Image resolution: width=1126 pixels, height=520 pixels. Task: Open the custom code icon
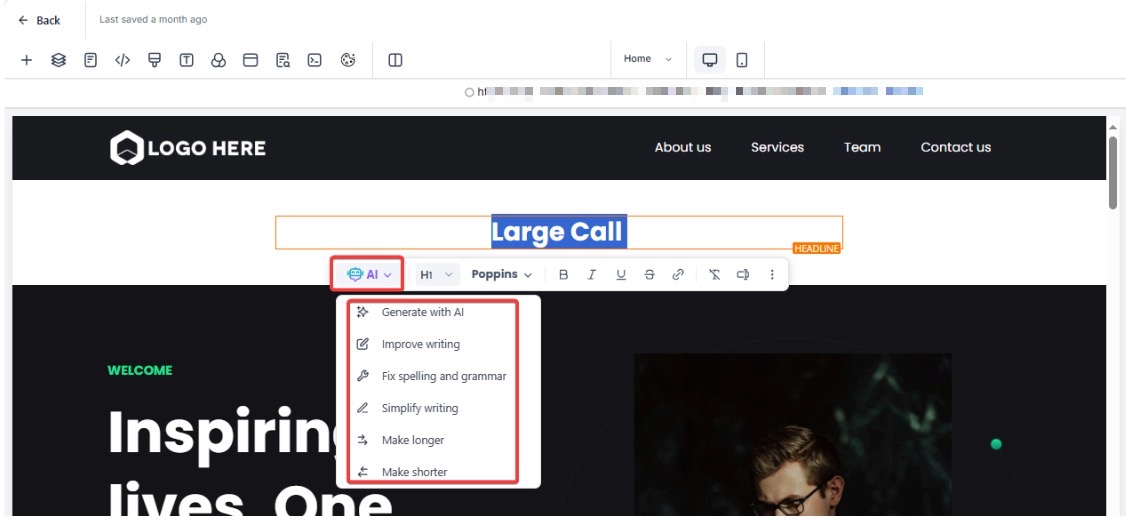(x=122, y=60)
